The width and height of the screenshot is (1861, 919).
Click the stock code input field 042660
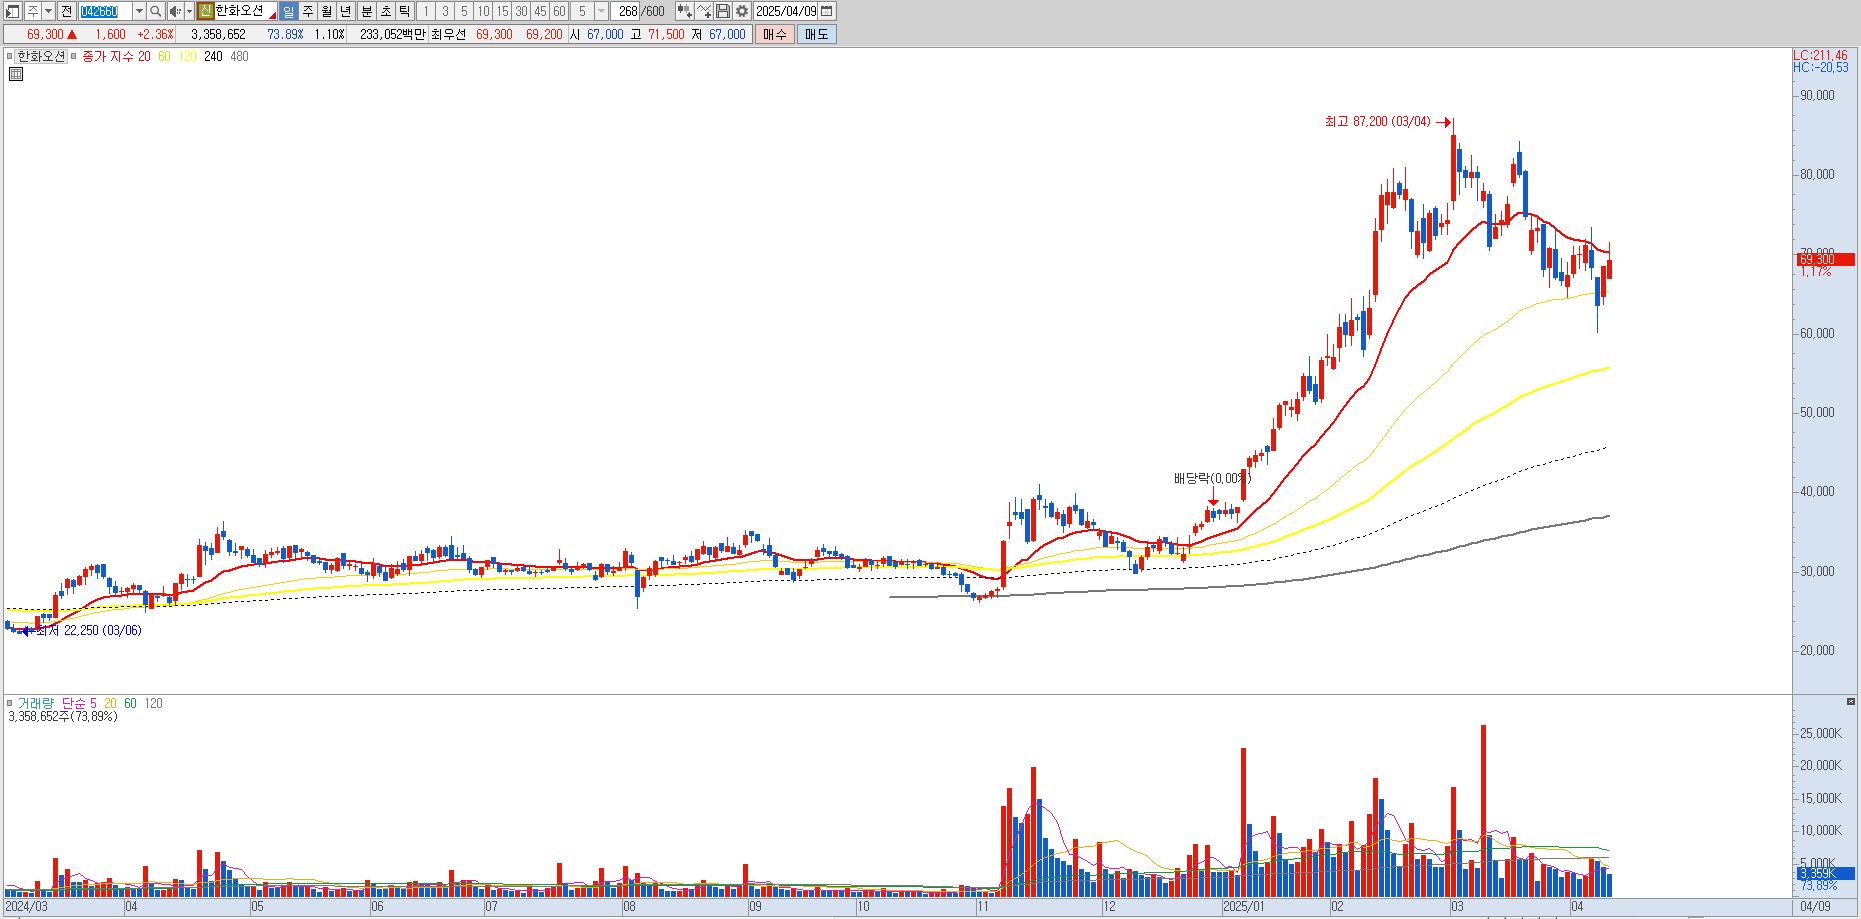[x=105, y=11]
